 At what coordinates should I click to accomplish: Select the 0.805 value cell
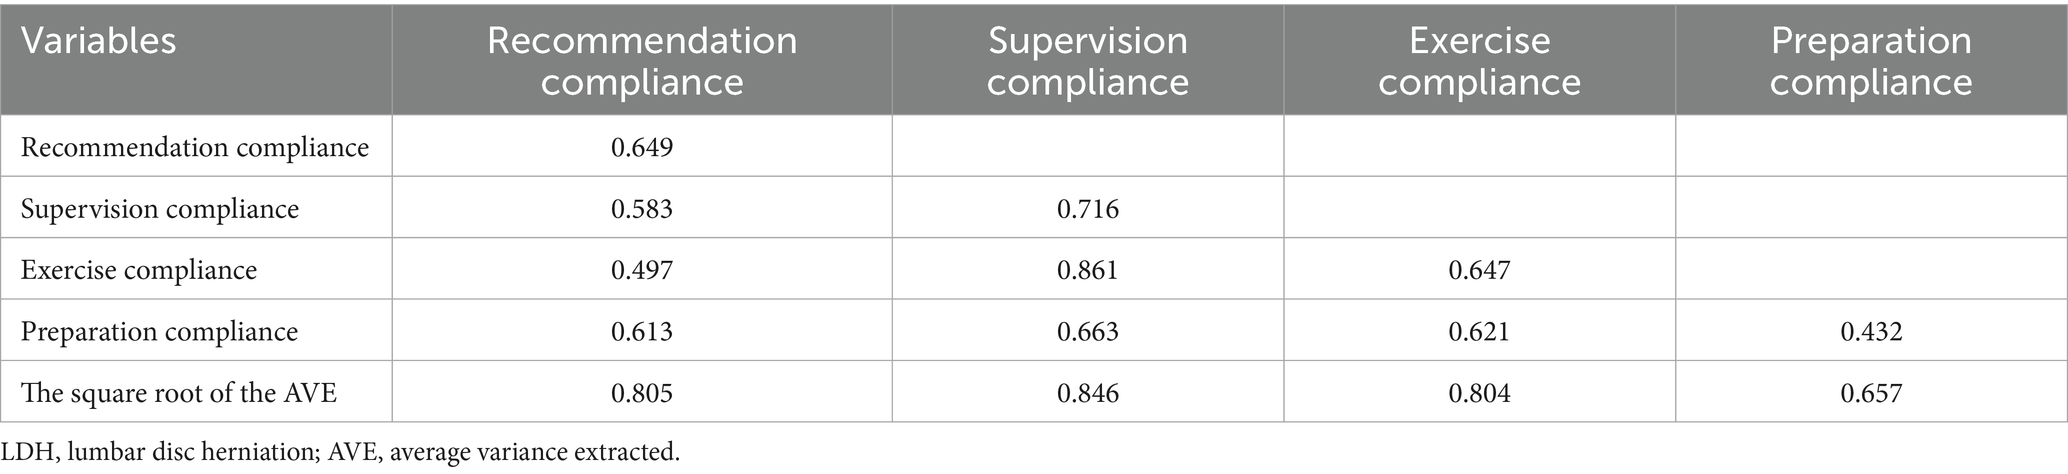point(642,392)
